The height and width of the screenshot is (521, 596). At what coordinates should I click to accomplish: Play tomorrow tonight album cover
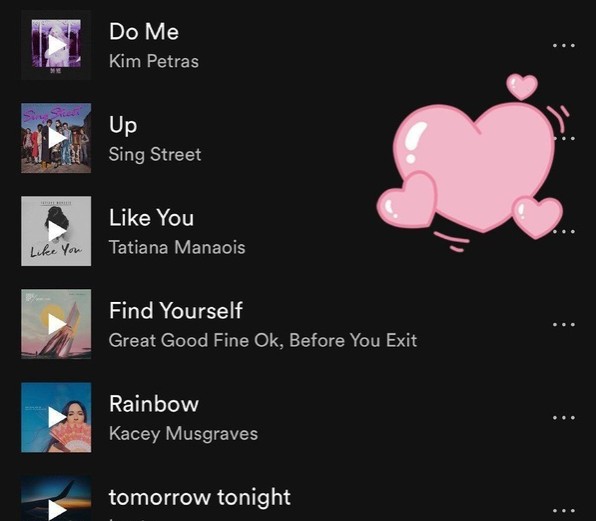click(x=56, y=498)
